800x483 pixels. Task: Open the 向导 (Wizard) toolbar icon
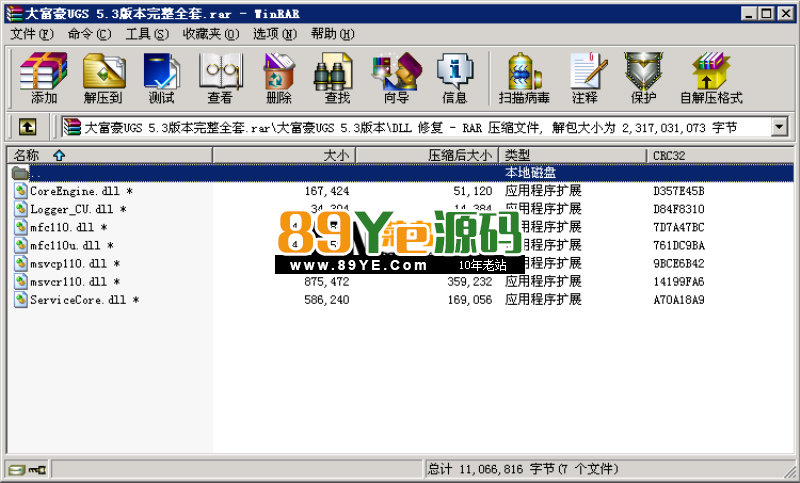pyautogui.click(x=397, y=71)
